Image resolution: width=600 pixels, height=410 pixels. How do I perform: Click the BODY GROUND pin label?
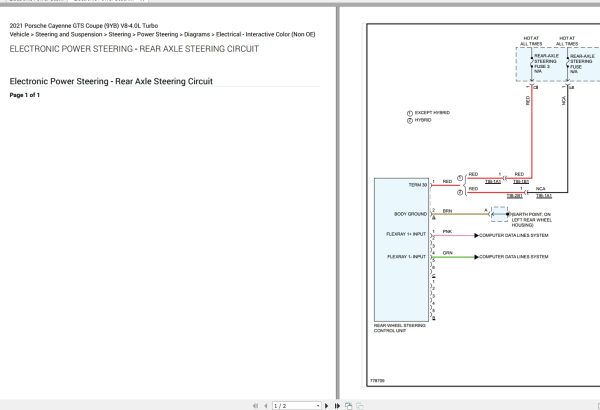click(410, 214)
